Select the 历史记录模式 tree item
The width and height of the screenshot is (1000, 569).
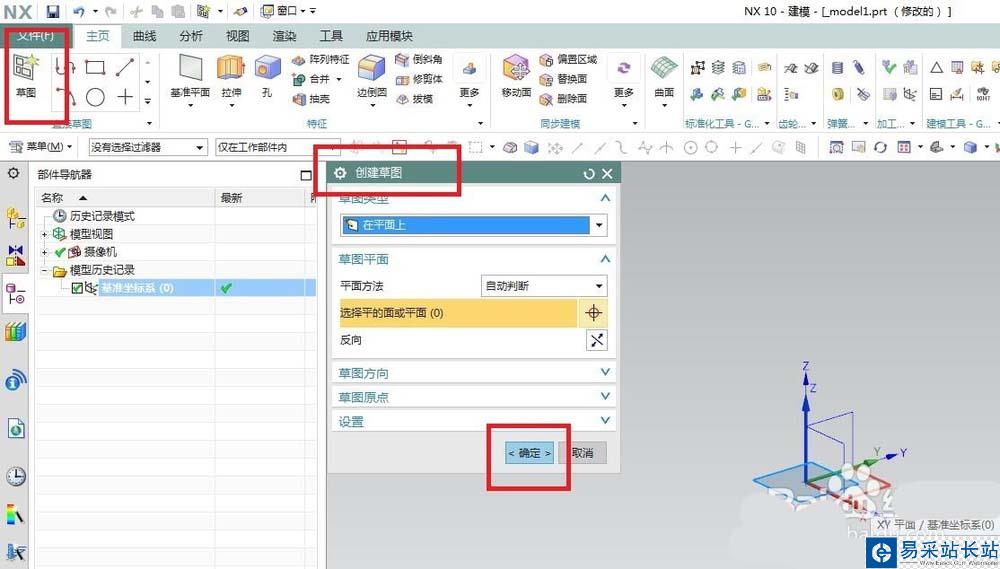tap(102, 216)
